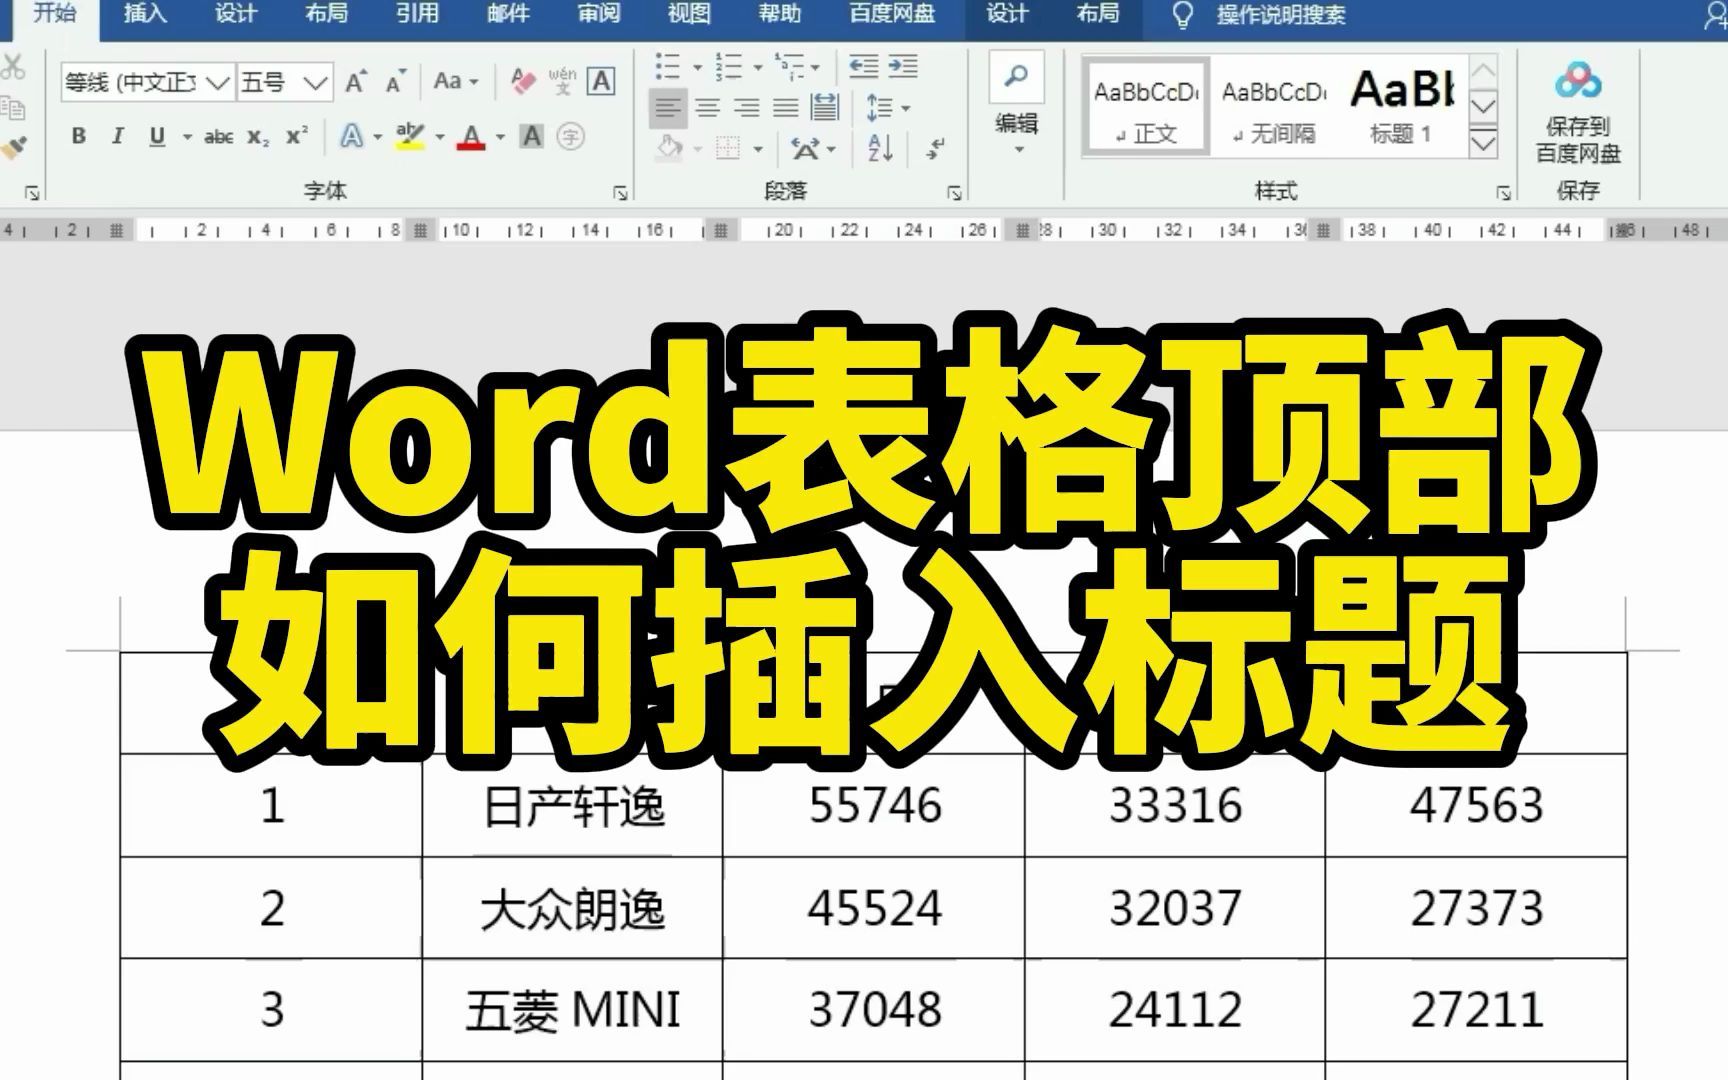Open the 段落 paragraph dialog launcher
Image resolution: width=1728 pixels, height=1080 pixels.
pos(955,192)
